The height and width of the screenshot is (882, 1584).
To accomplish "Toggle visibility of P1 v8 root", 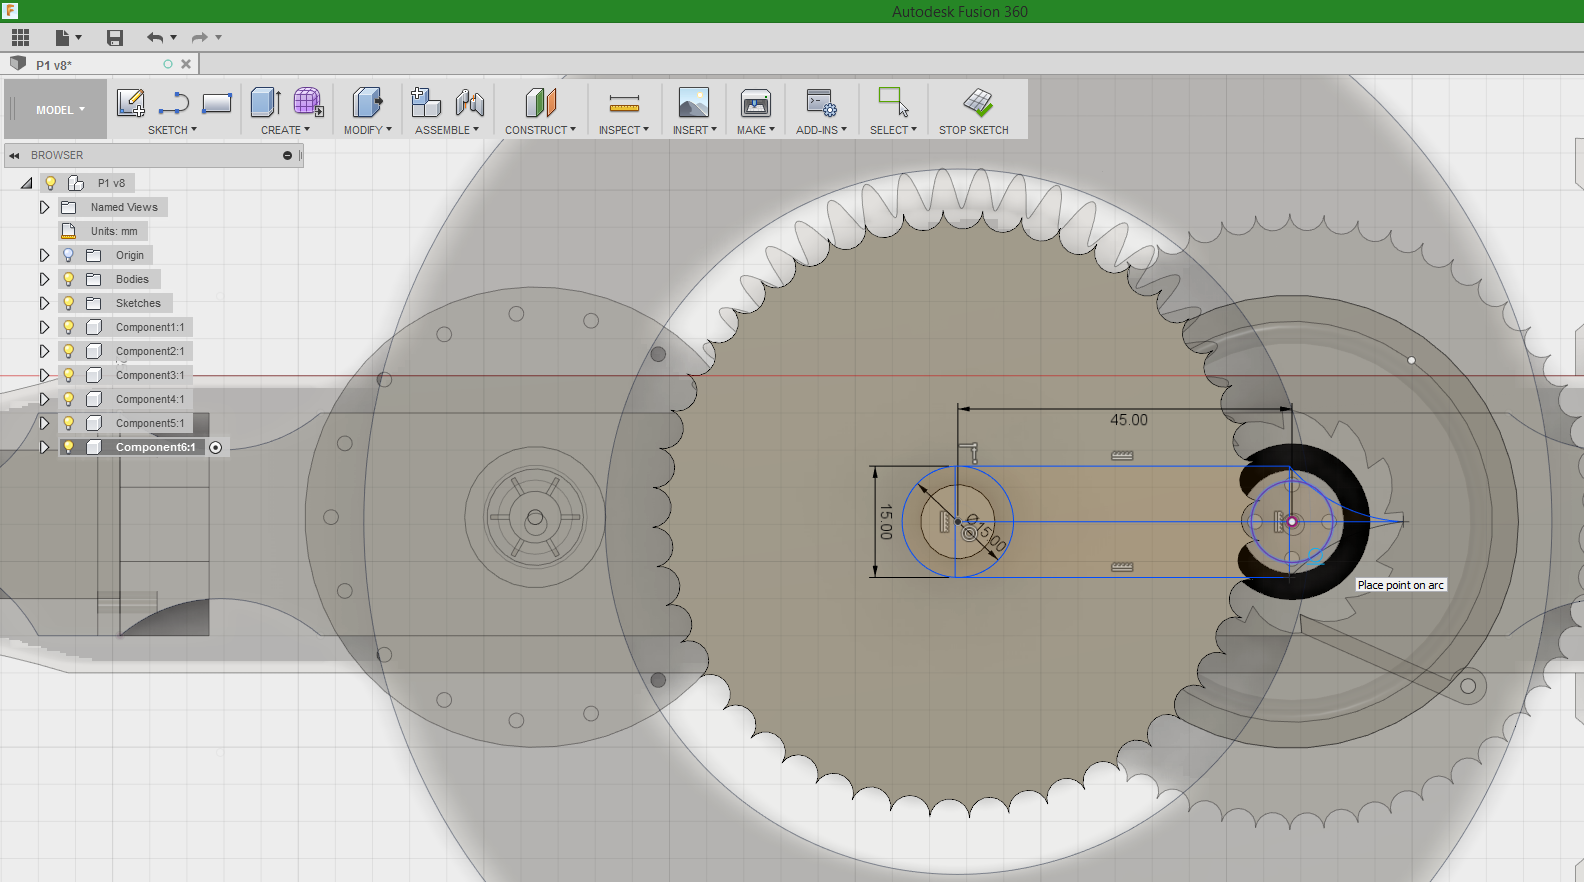I will tap(50, 183).
